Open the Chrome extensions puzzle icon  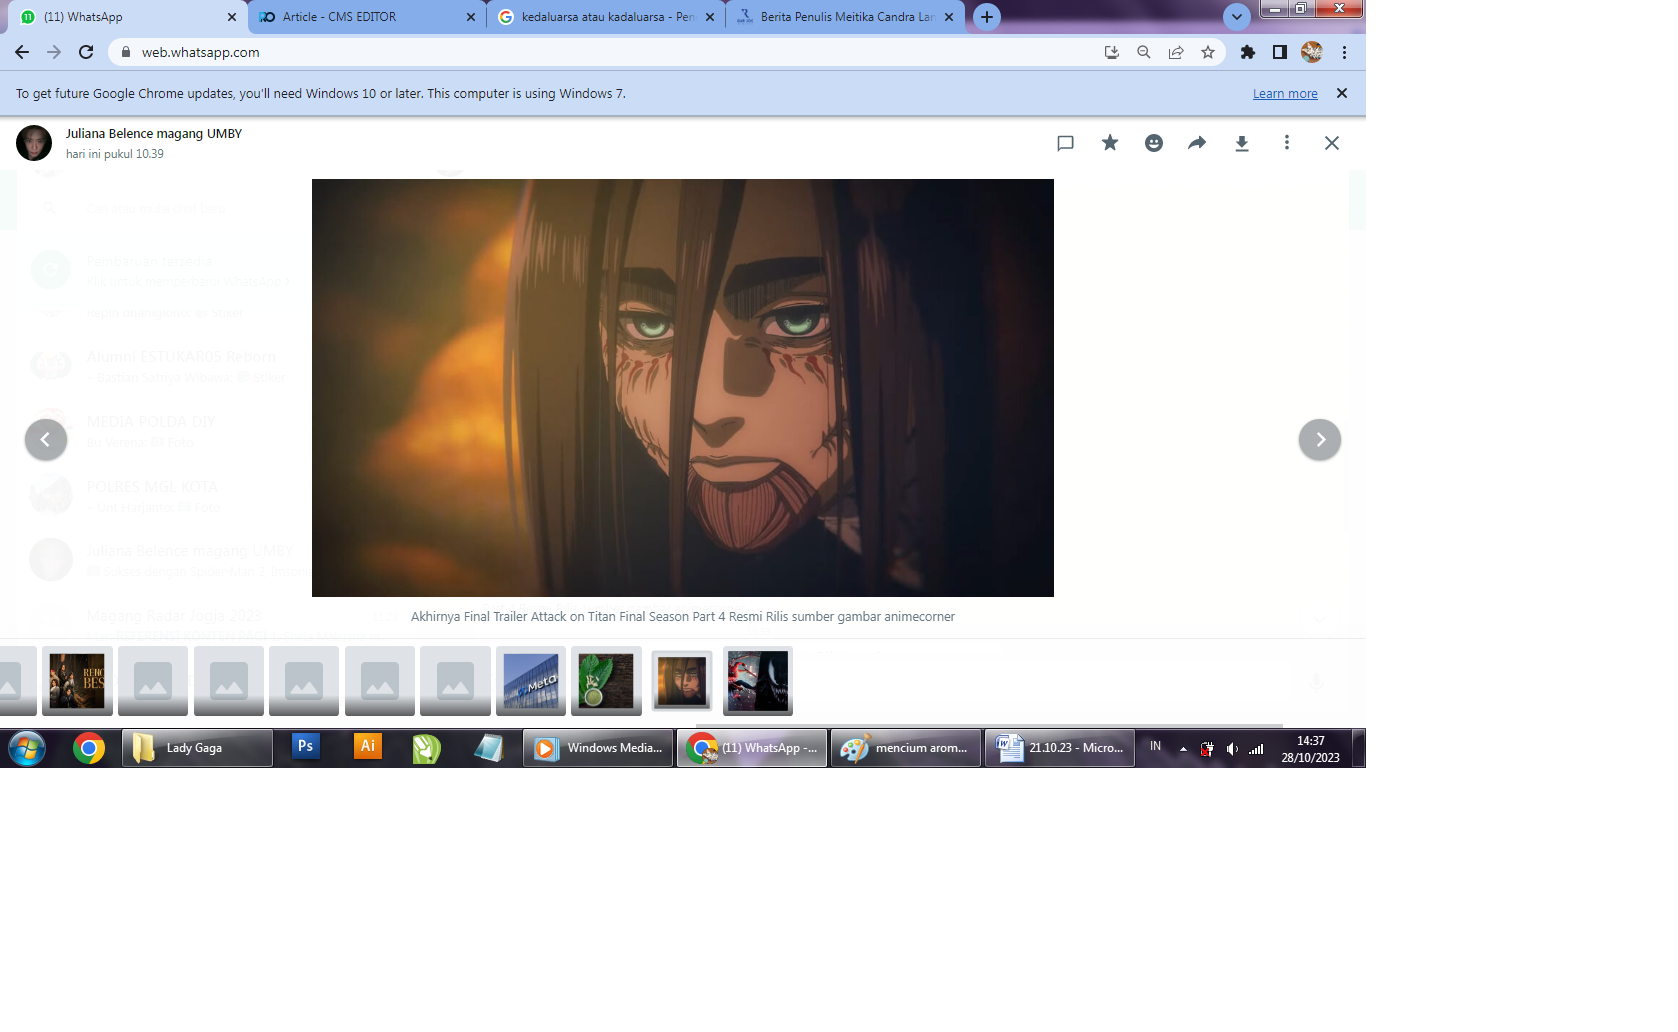pyautogui.click(x=1248, y=52)
